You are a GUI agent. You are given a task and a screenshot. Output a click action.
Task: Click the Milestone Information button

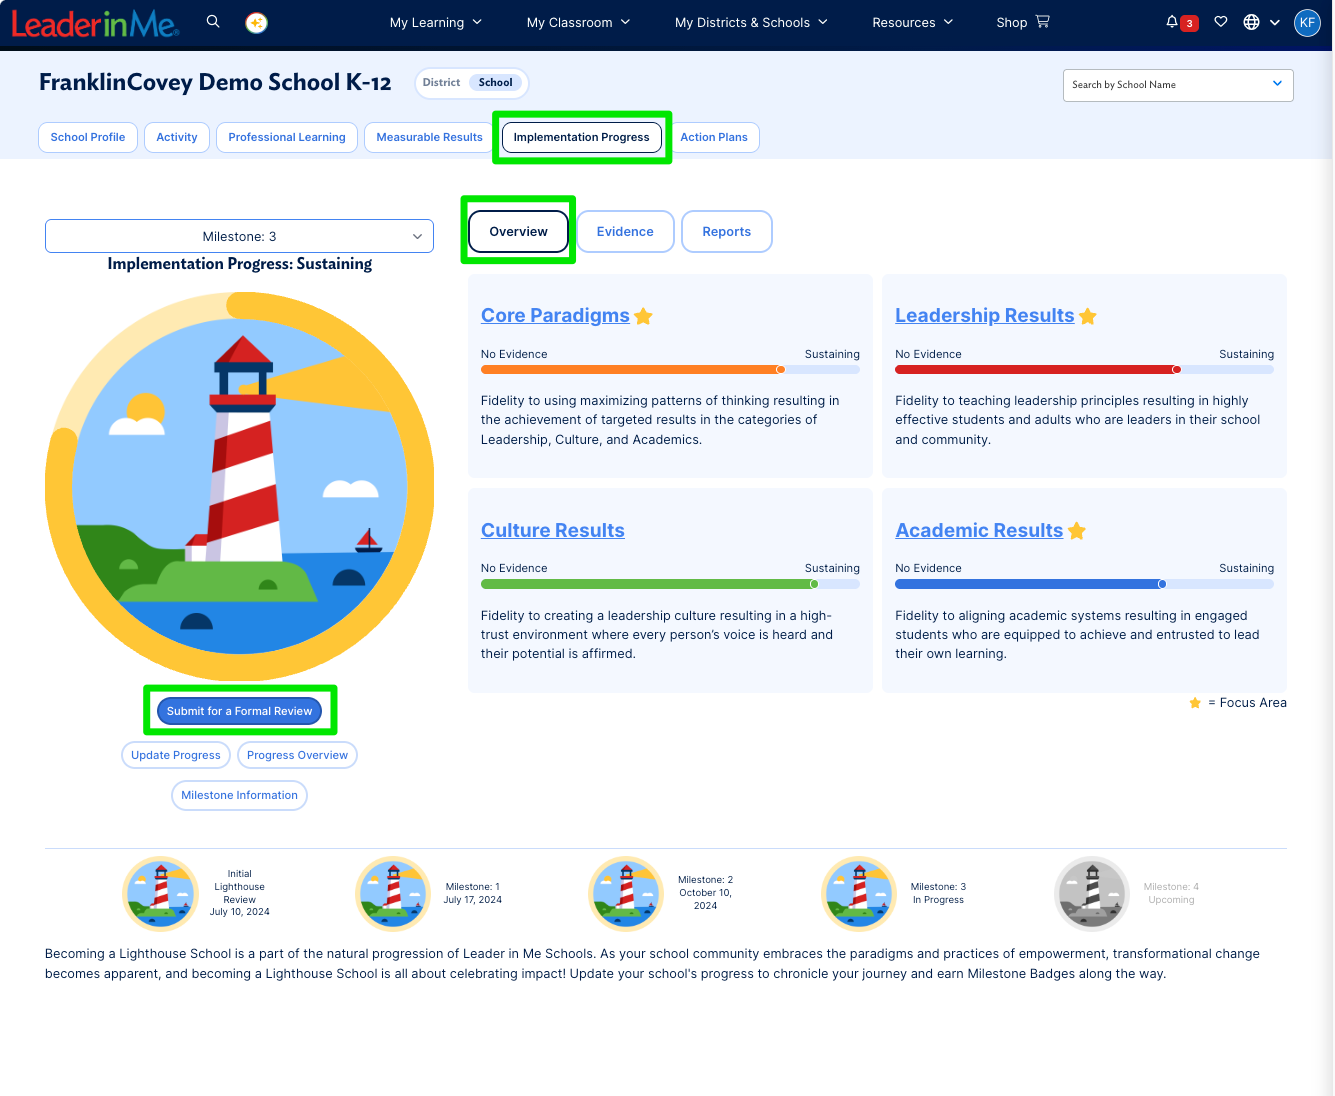240,795
